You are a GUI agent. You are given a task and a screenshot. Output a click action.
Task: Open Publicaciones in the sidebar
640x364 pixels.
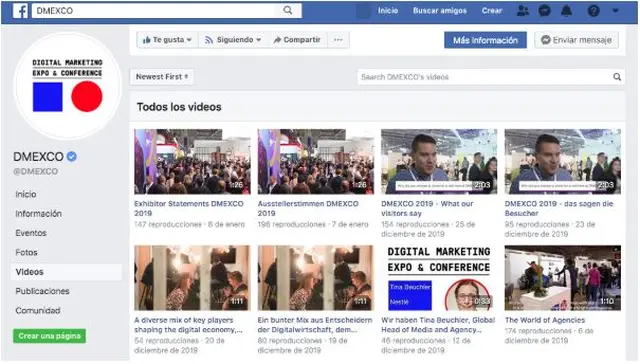pyautogui.click(x=42, y=291)
